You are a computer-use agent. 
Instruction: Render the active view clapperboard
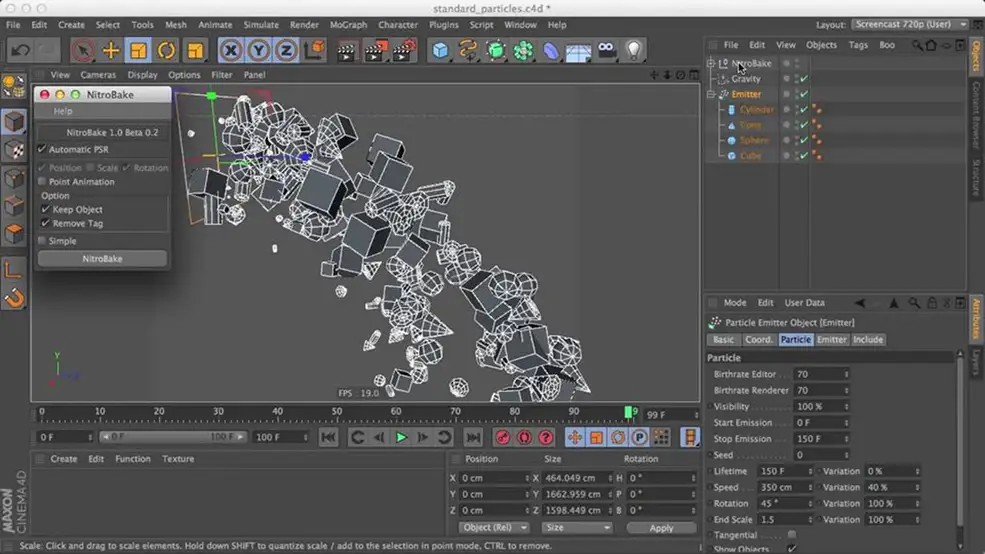(x=346, y=50)
